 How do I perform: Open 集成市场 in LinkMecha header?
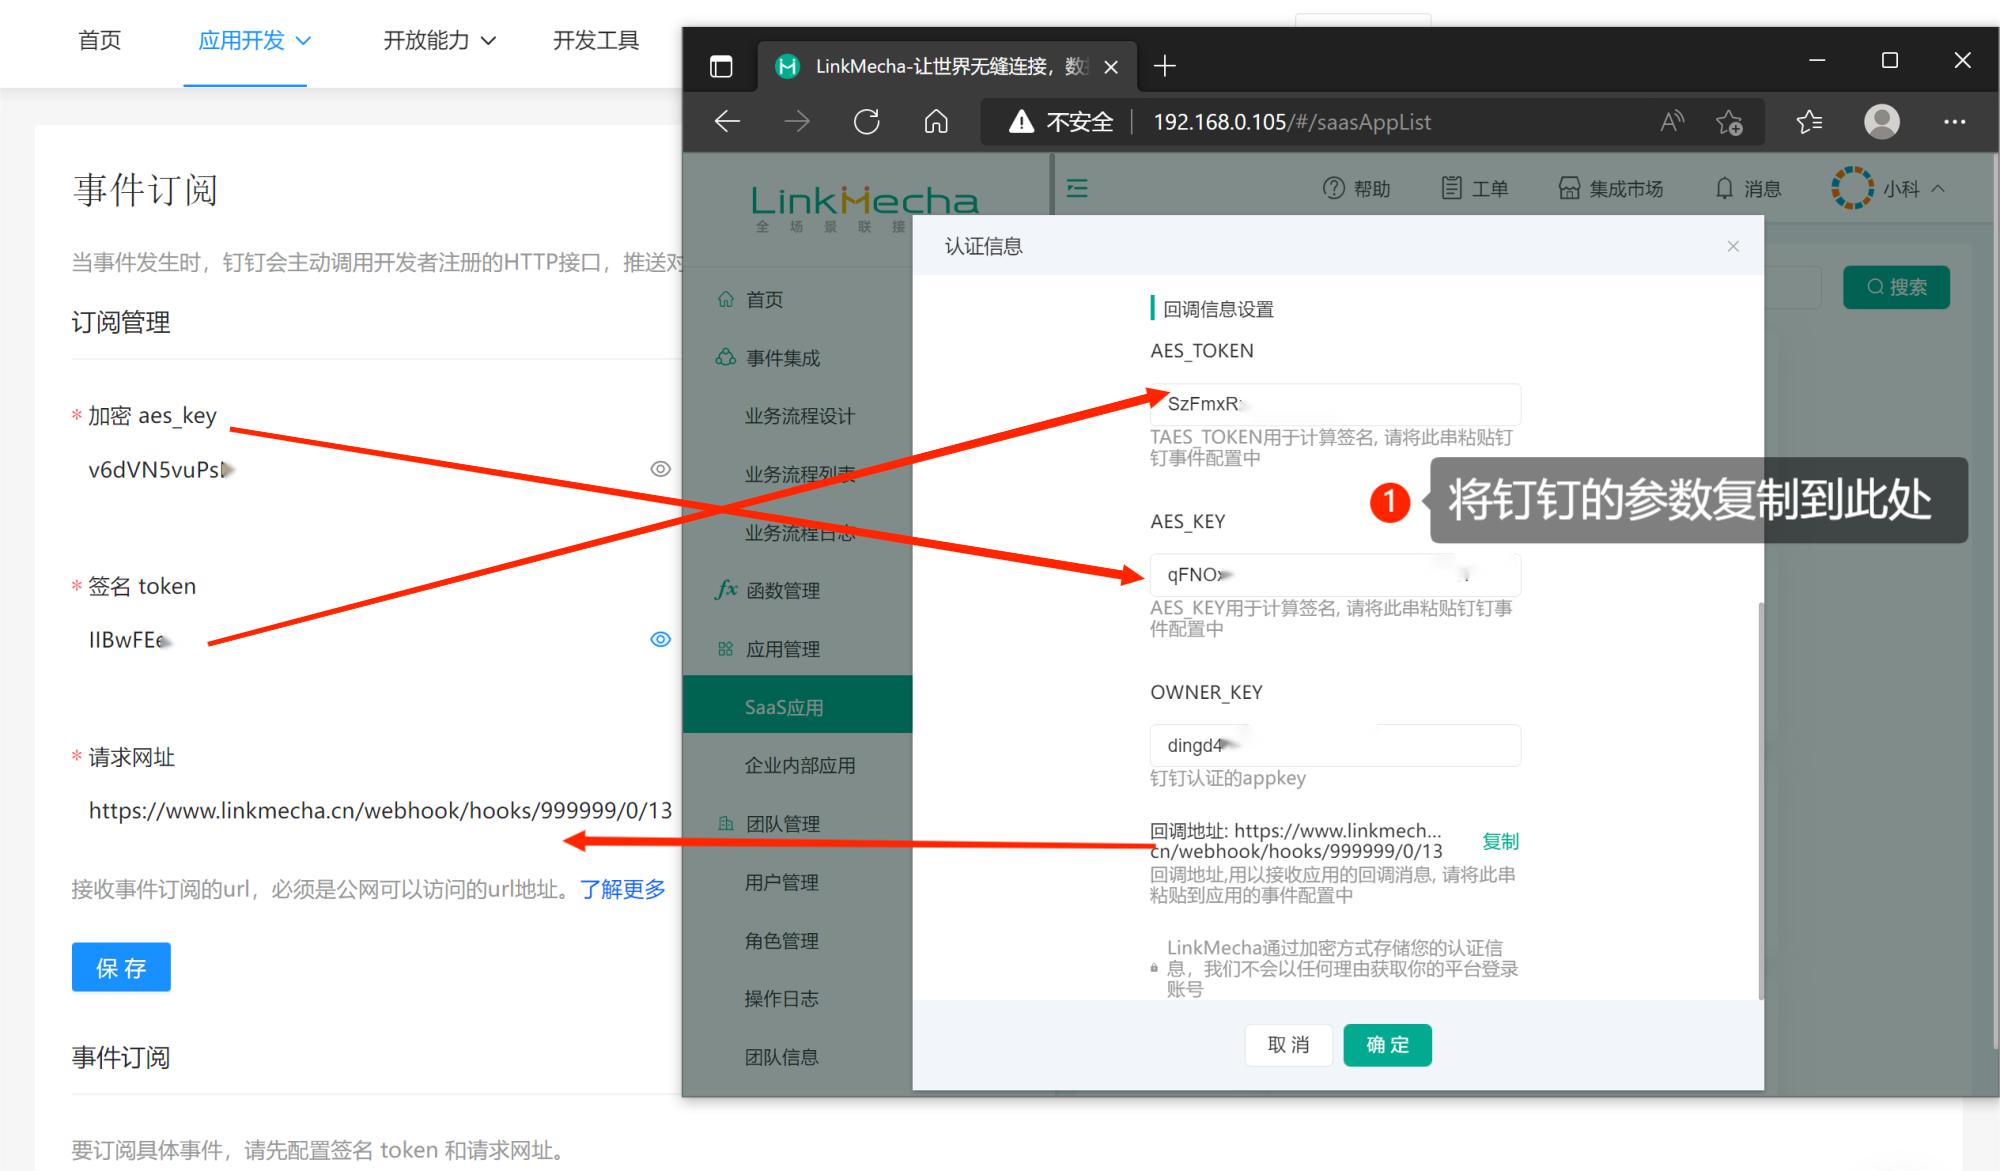point(1610,188)
